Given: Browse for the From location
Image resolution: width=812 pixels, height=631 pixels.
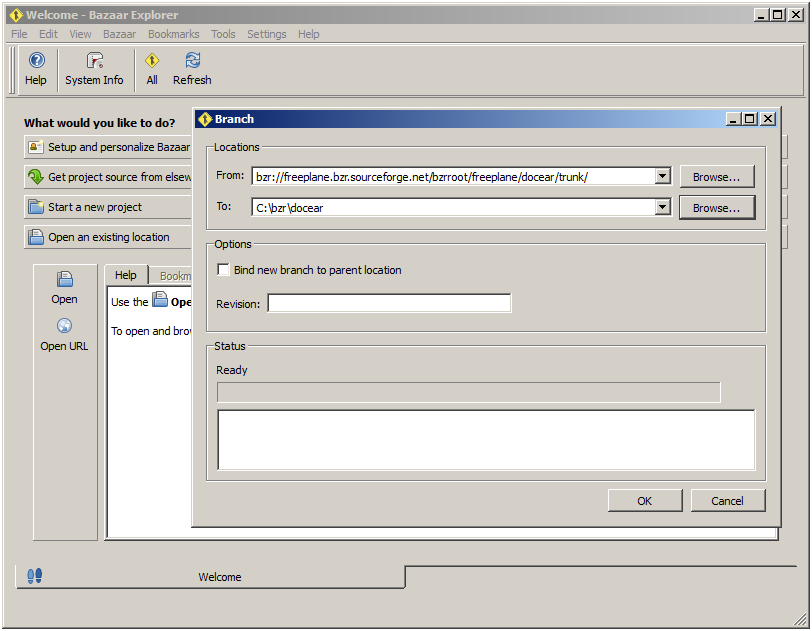Looking at the screenshot, I should tap(717, 177).
